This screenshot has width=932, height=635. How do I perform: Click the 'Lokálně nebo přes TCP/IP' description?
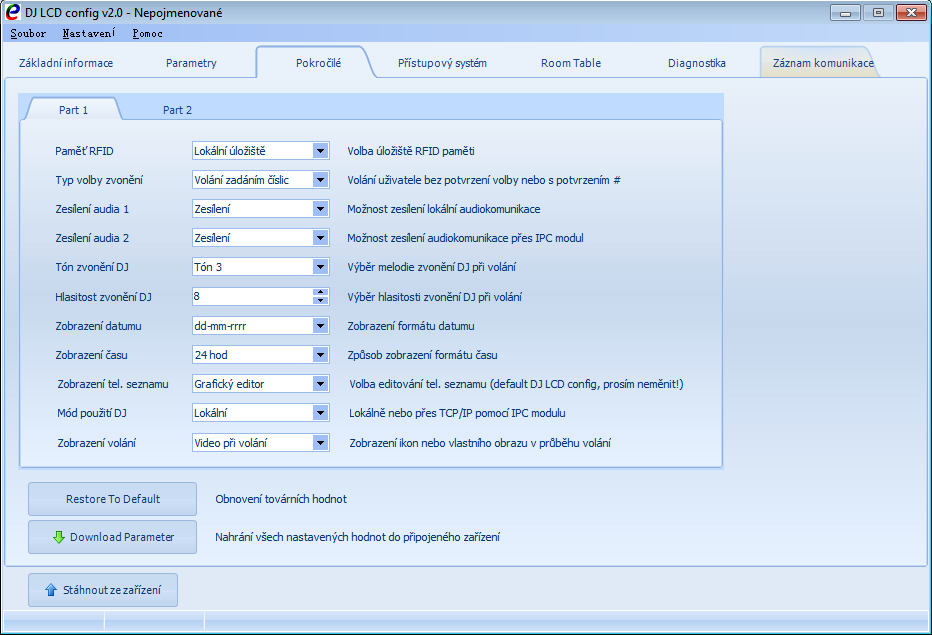click(457, 413)
